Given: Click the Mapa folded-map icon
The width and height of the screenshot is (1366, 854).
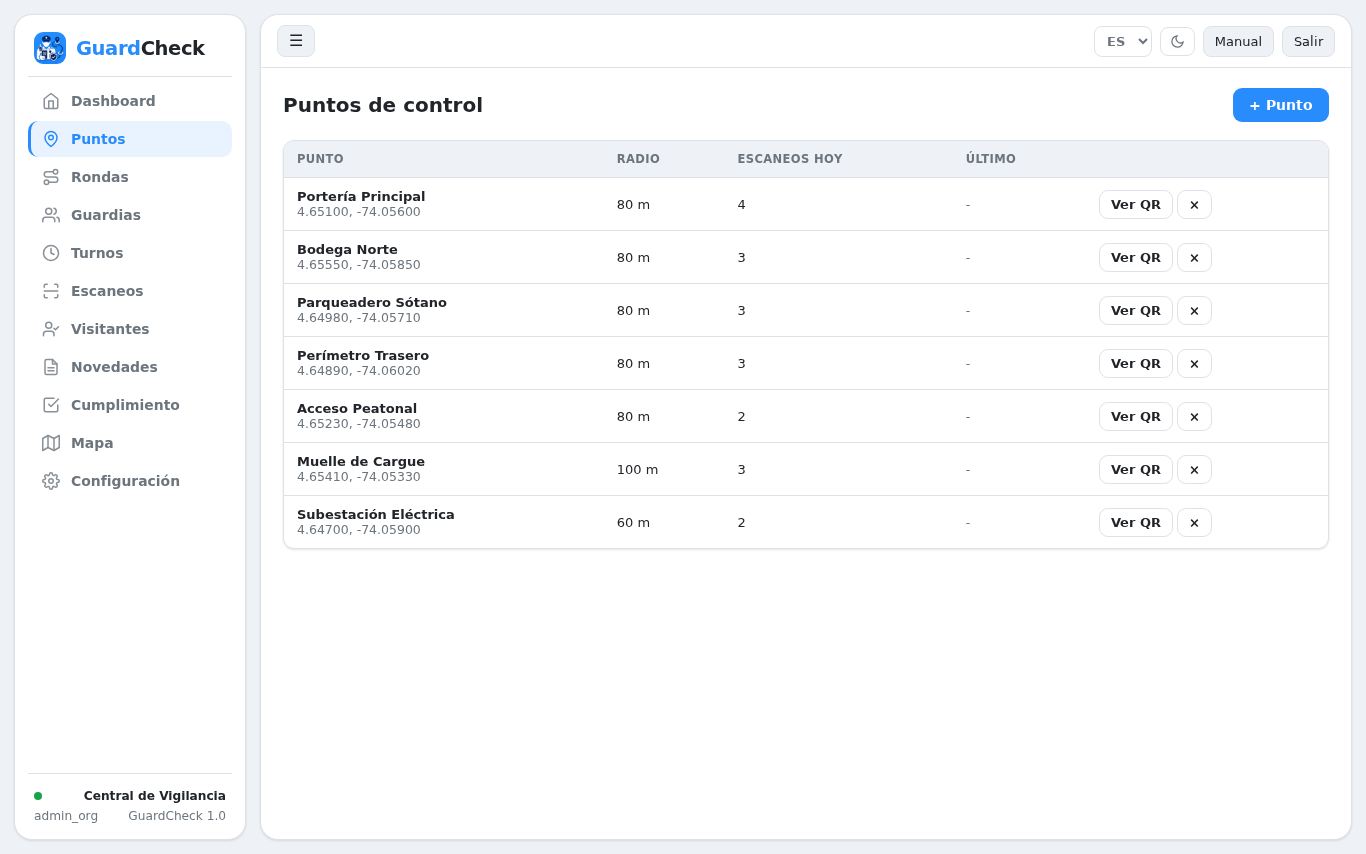Looking at the screenshot, I should (x=51, y=443).
